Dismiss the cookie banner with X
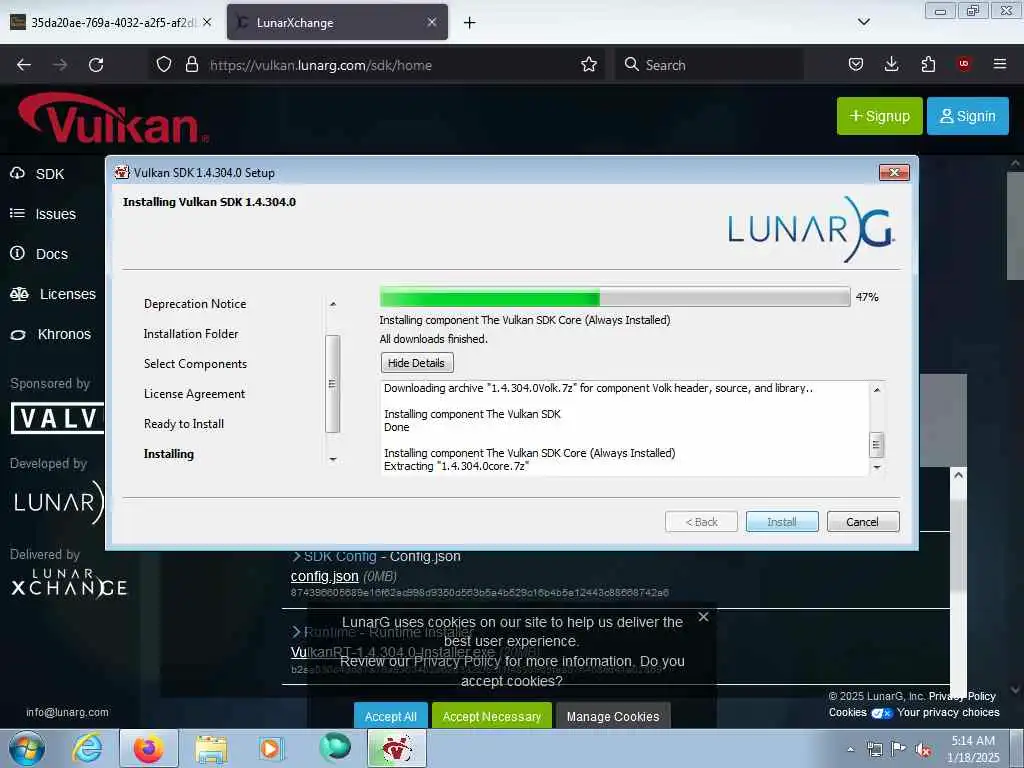This screenshot has width=1024, height=768. pyautogui.click(x=703, y=616)
